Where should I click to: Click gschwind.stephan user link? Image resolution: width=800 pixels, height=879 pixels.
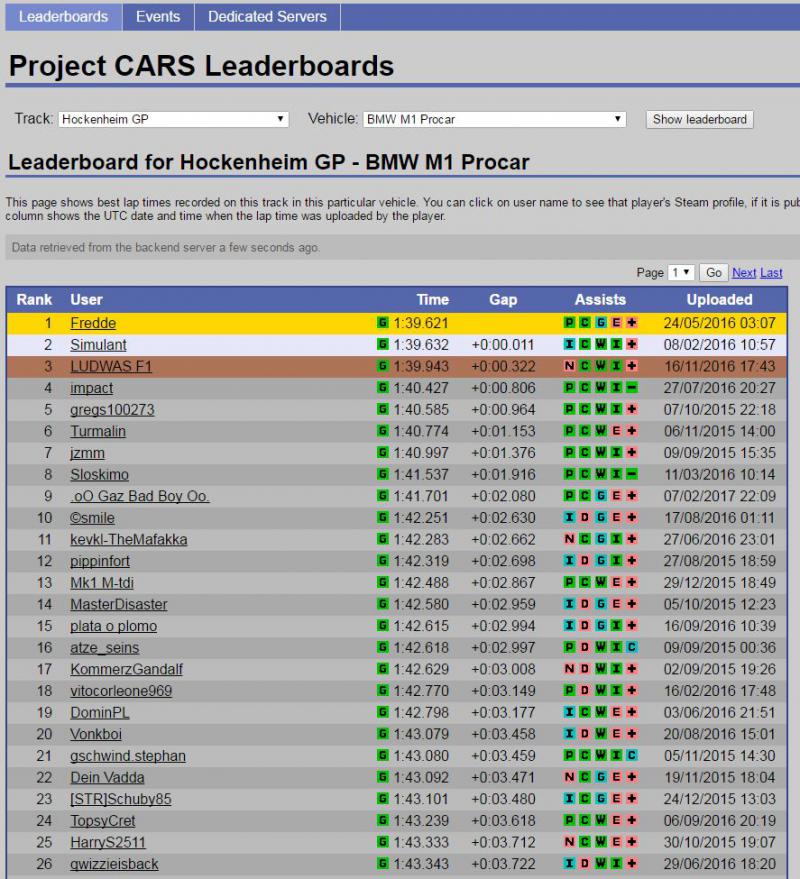click(128, 756)
